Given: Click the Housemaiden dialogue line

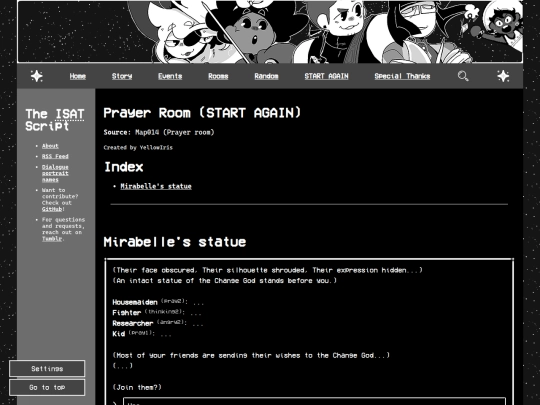Looking at the screenshot, I should 158,302.
